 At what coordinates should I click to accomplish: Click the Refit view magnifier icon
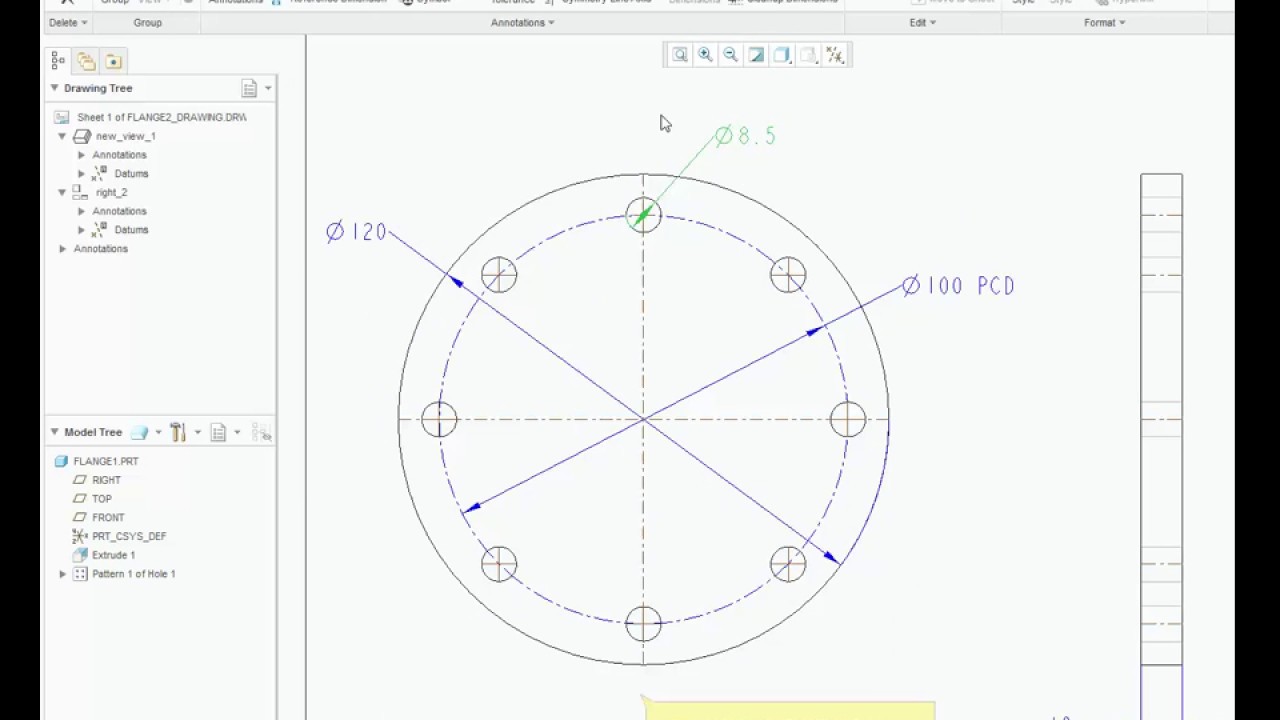679,55
